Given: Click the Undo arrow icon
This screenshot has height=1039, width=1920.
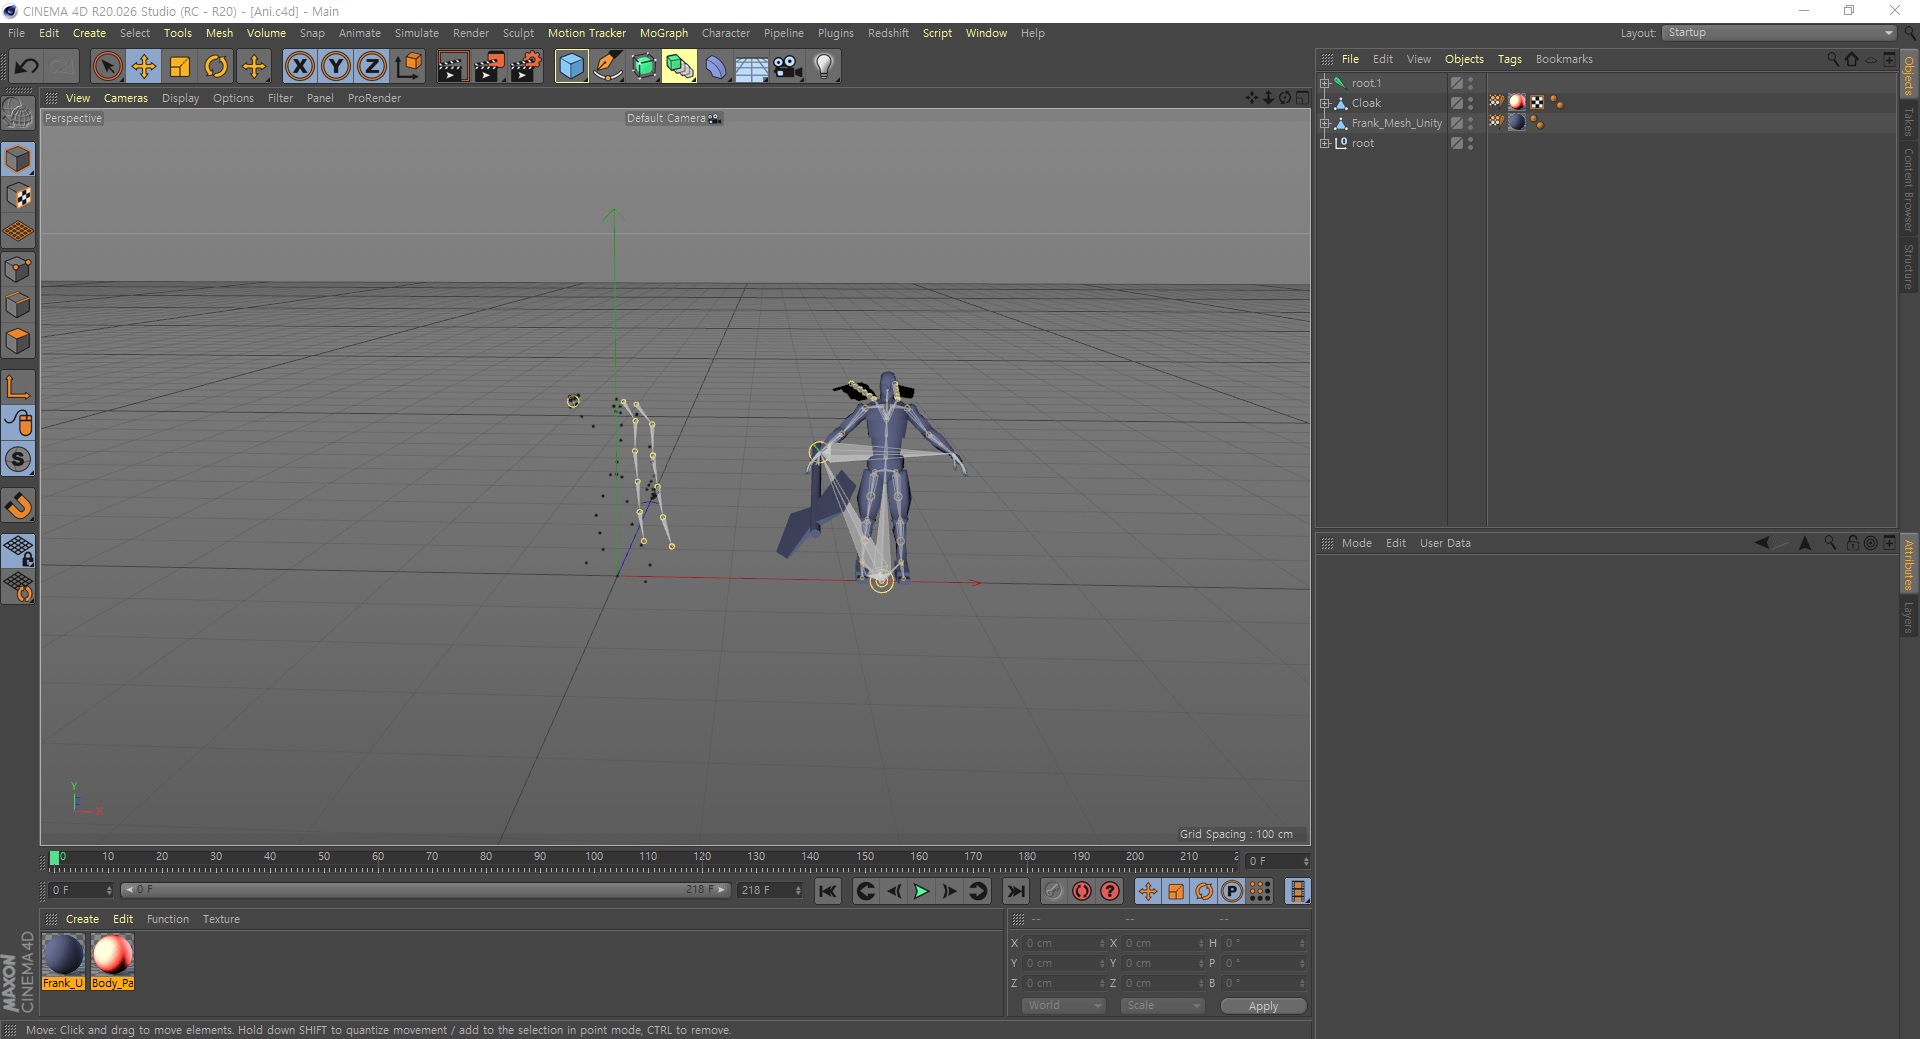Looking at the screenshot, I should tap(26, 67).
